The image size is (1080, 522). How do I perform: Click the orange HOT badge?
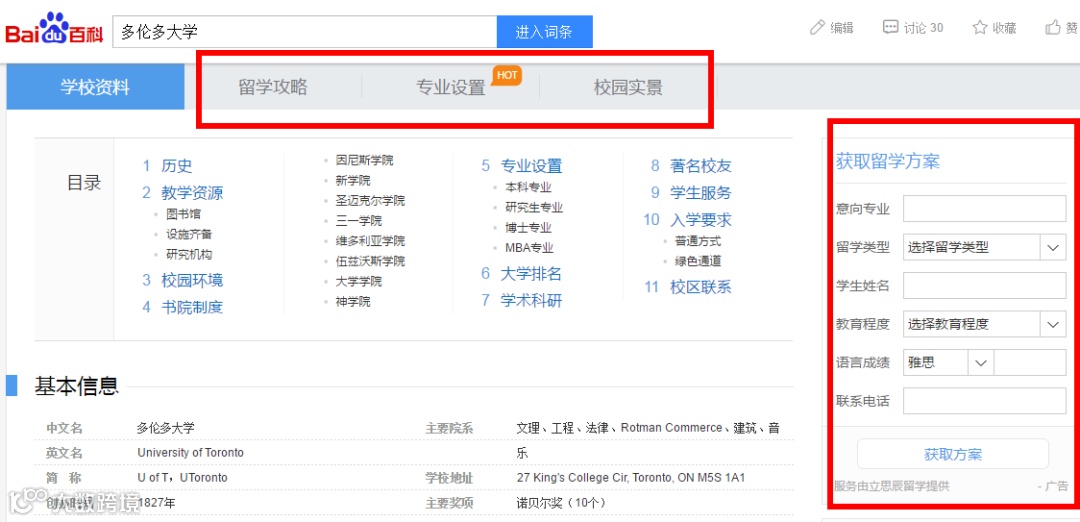(507, 75)
